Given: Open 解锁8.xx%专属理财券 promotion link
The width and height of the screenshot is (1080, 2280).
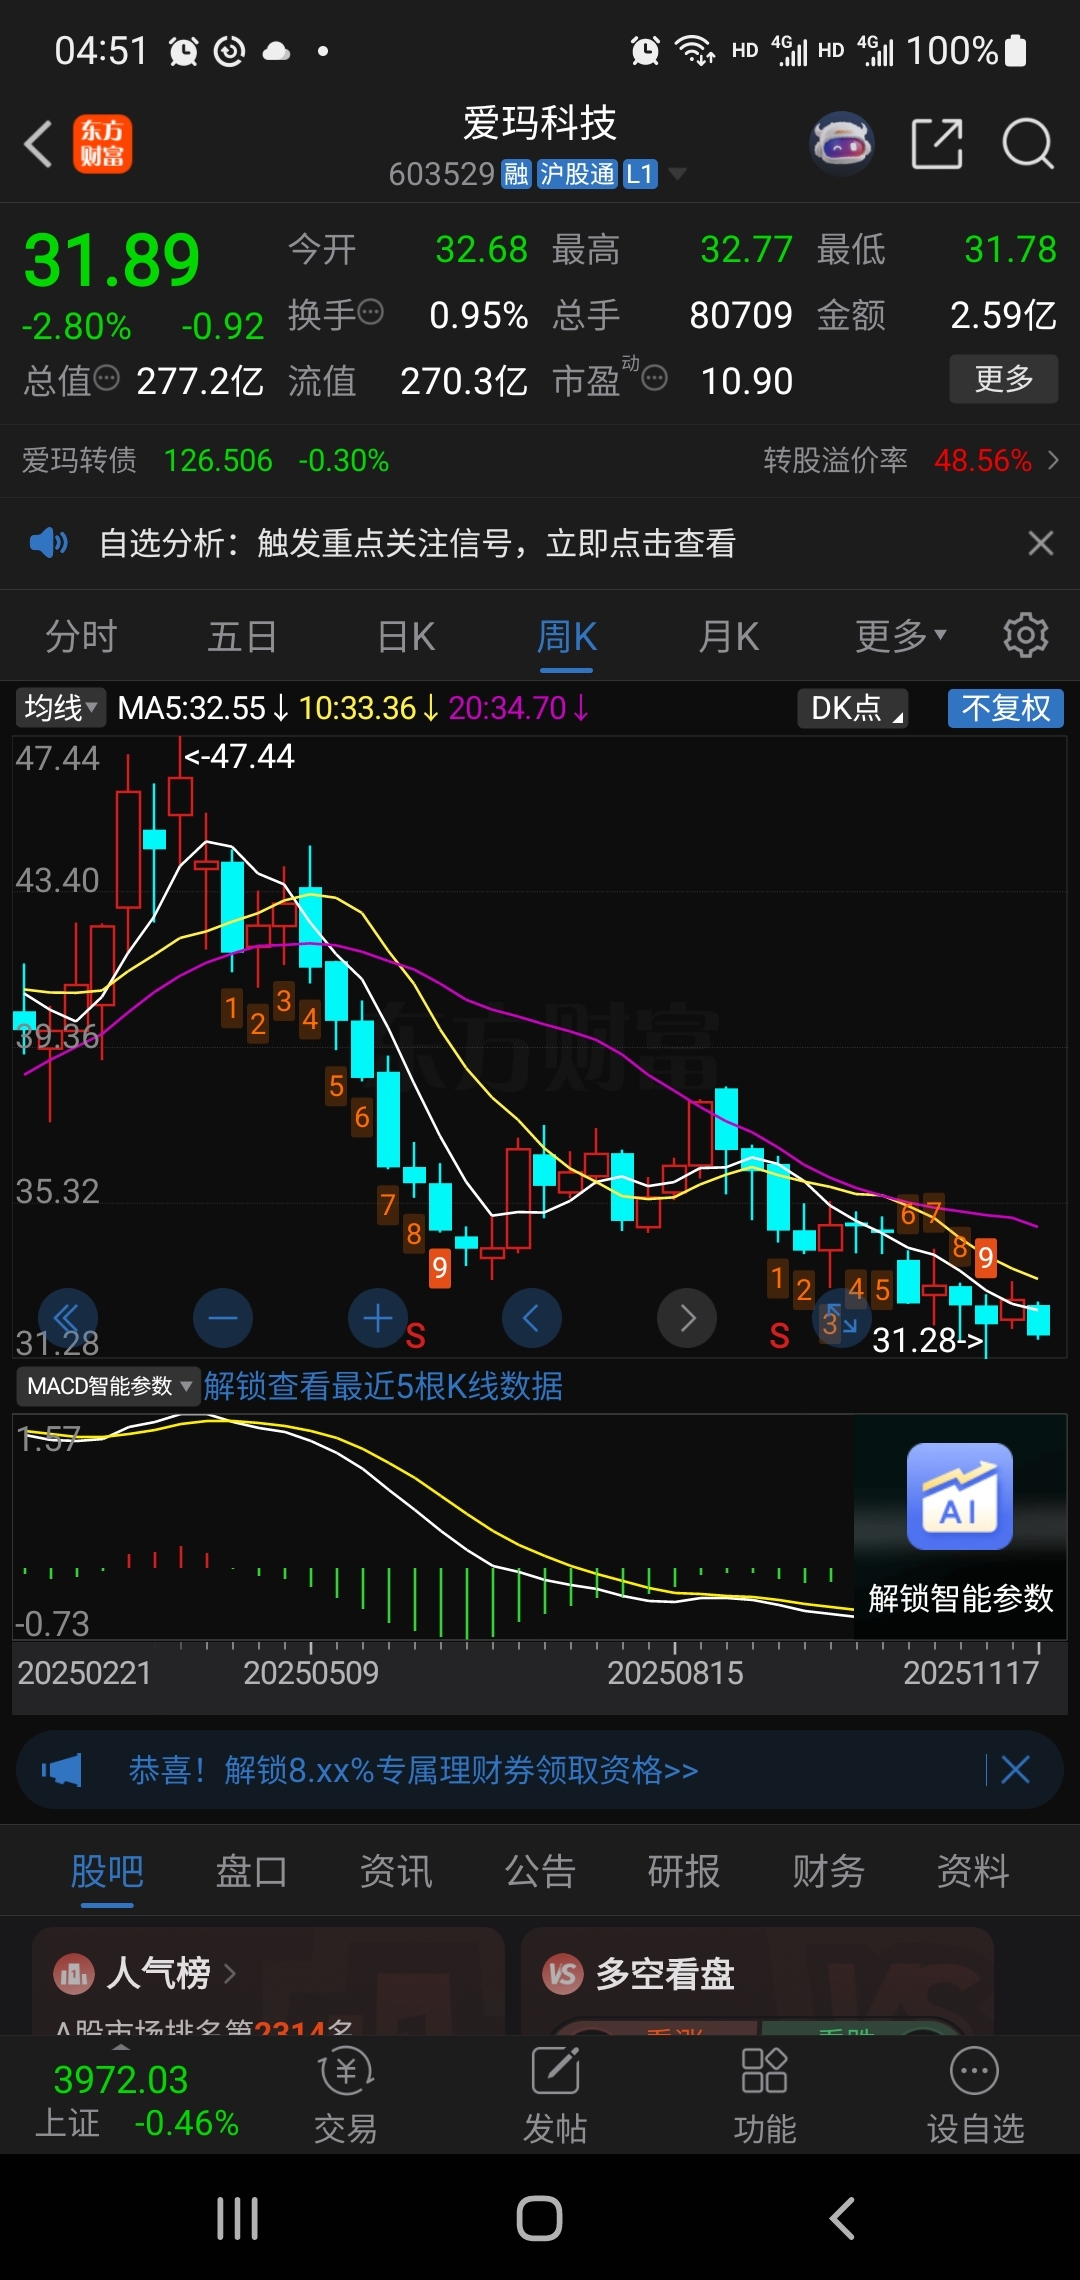Looking at the screenshot, I should pyautogui.click(x=413, y=1770).
